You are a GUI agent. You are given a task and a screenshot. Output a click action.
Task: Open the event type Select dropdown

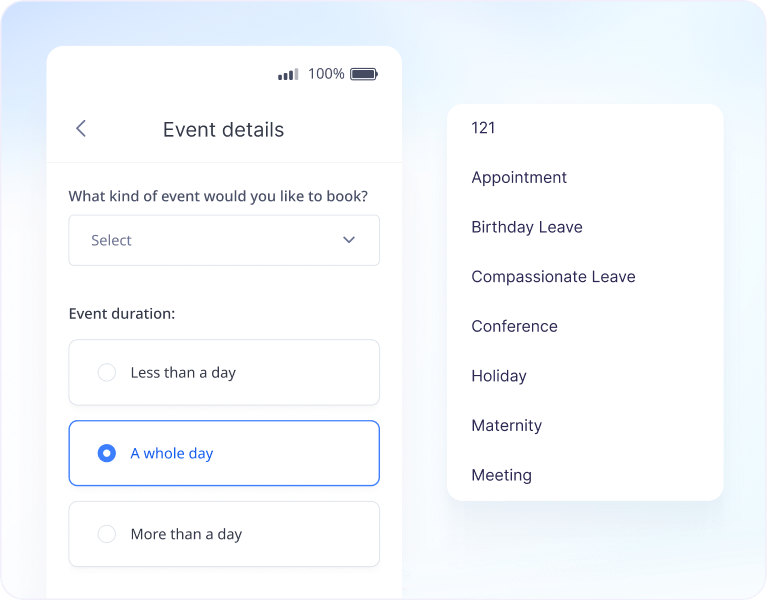[223, 240]
